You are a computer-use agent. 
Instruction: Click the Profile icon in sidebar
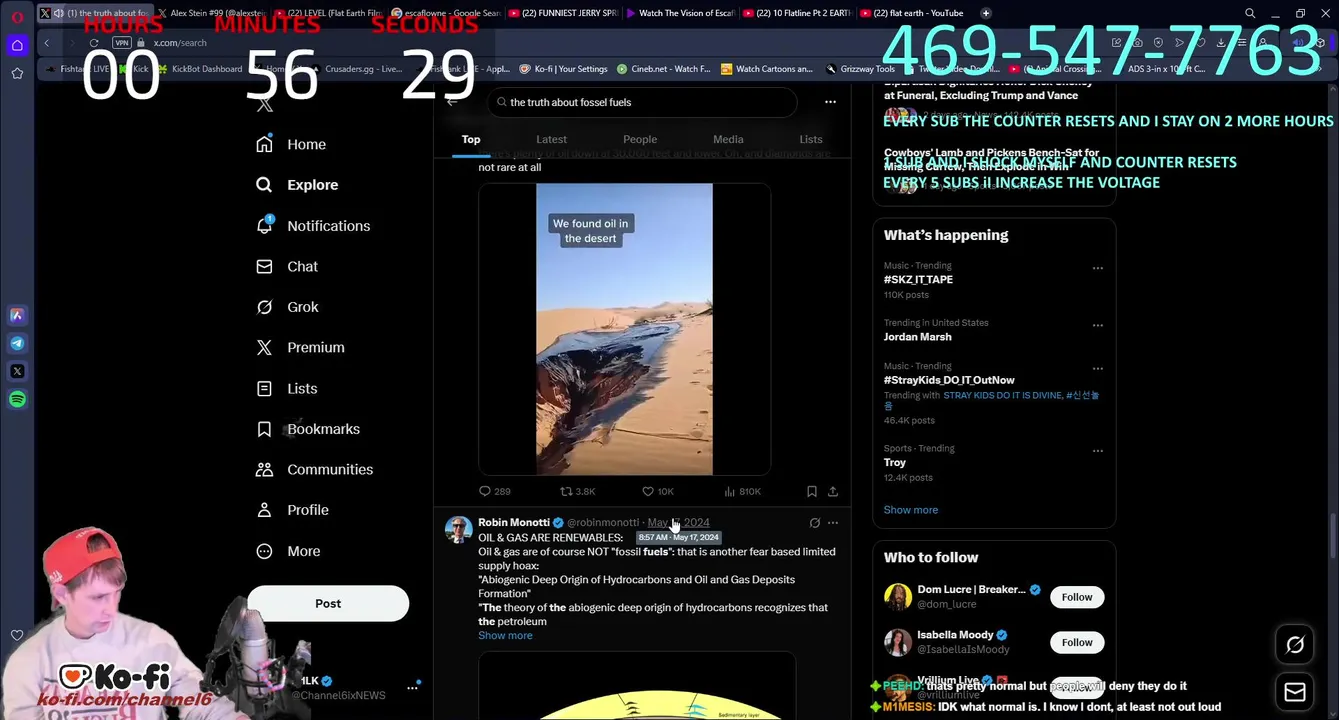[x=264, y=510]
